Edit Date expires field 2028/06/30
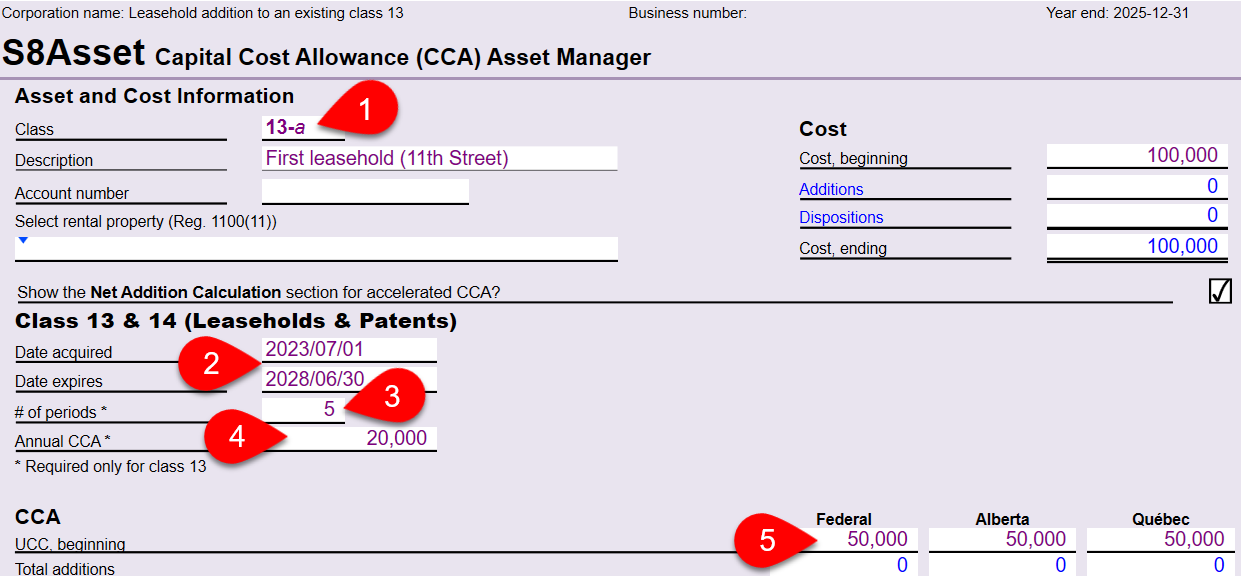This screenshot has height=576, width=1241. pos(349,379)
